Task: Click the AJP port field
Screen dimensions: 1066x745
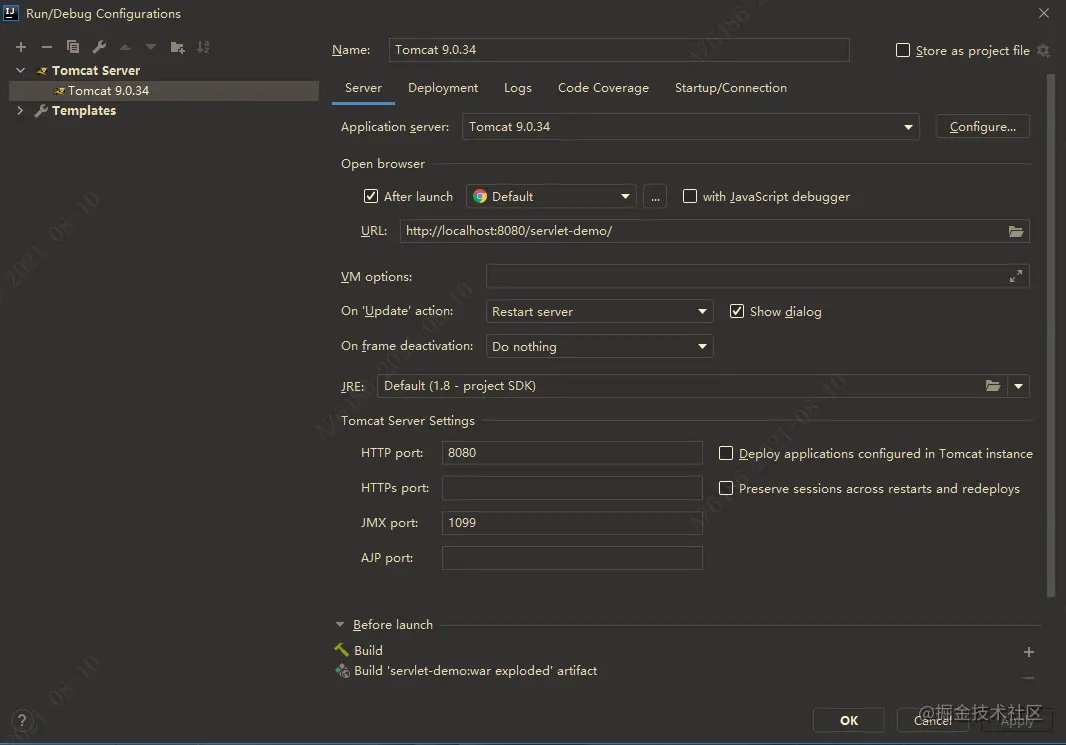Action: 572,558
